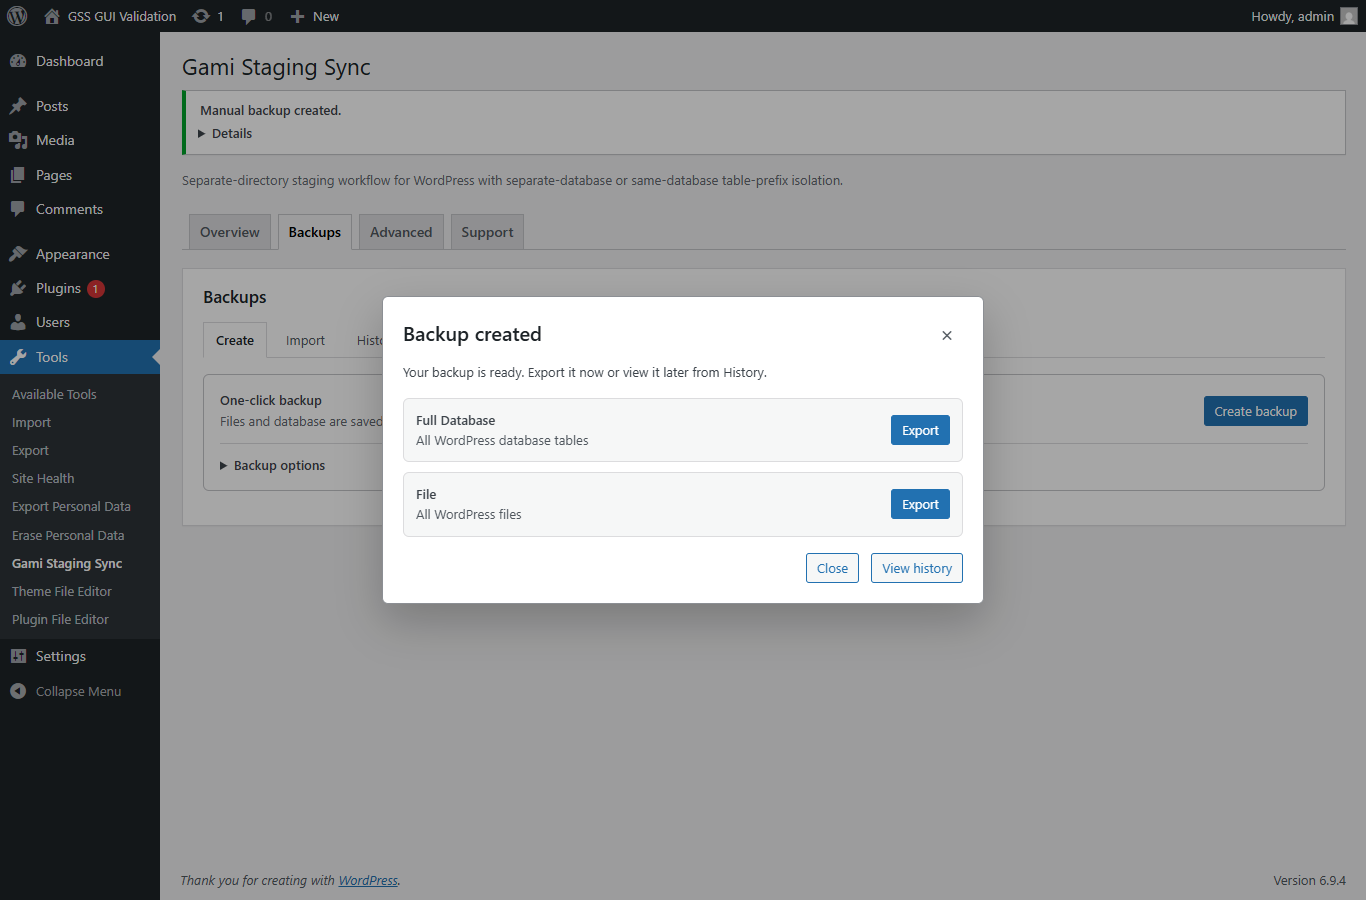Select the Backups tab
The width and height of the screenshot is (1366, 900).
pos(315,232)
